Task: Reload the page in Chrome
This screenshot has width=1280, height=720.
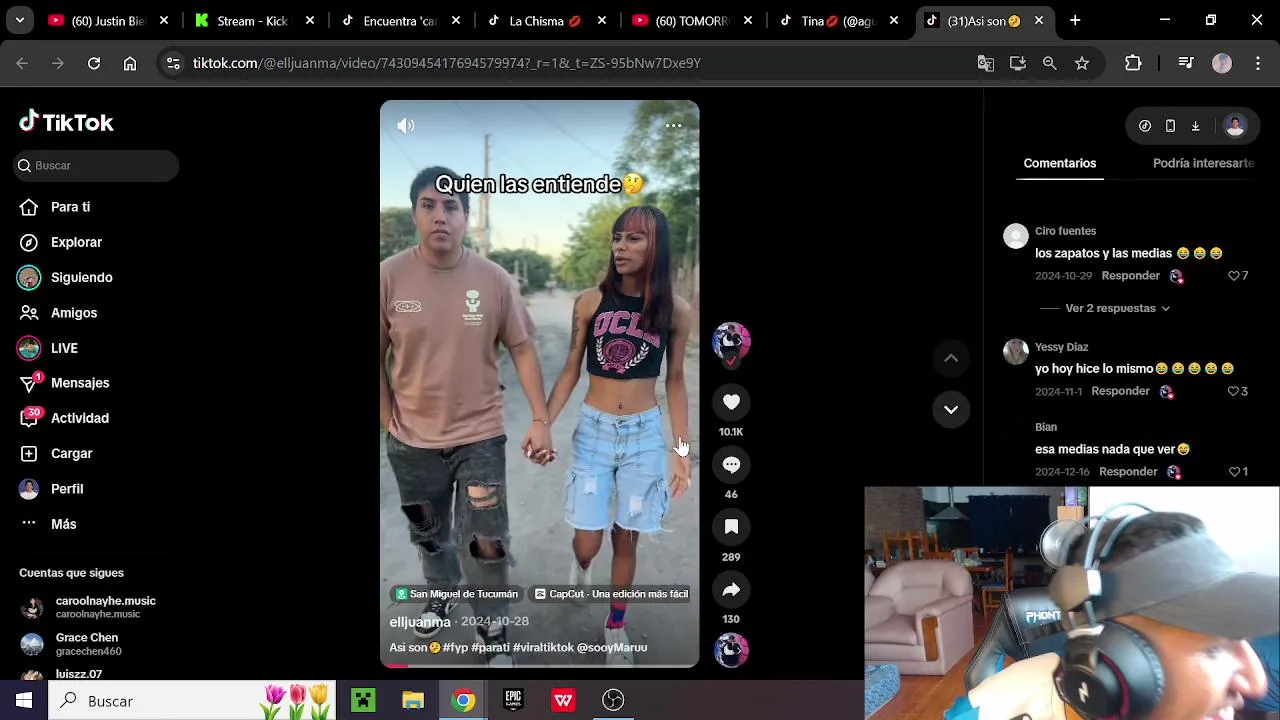Action: pos(94,63)
